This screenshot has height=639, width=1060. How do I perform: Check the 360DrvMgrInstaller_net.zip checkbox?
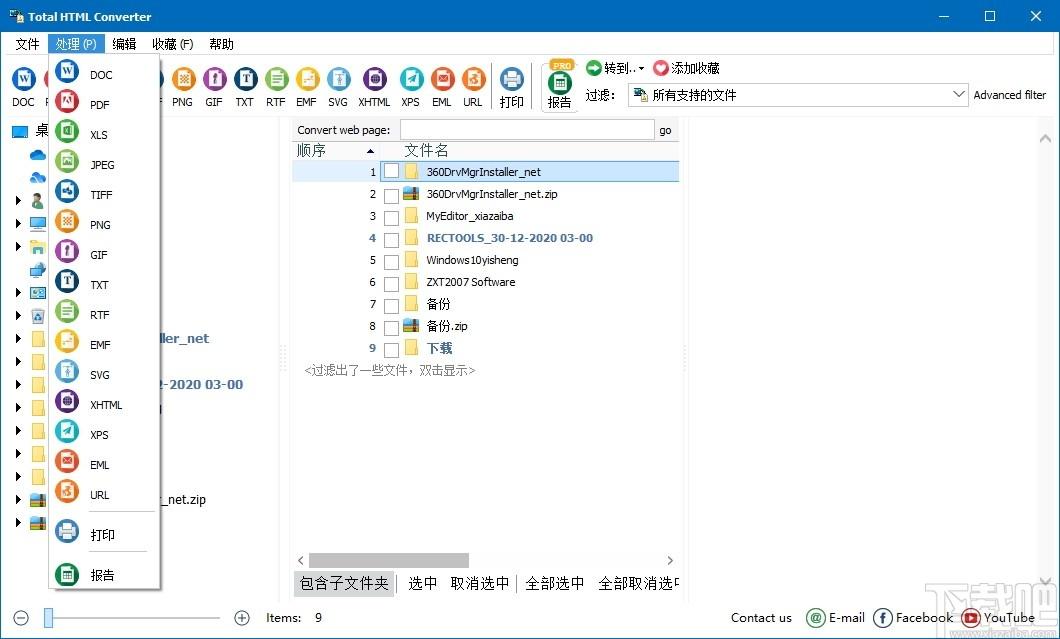tap(391, 196)
